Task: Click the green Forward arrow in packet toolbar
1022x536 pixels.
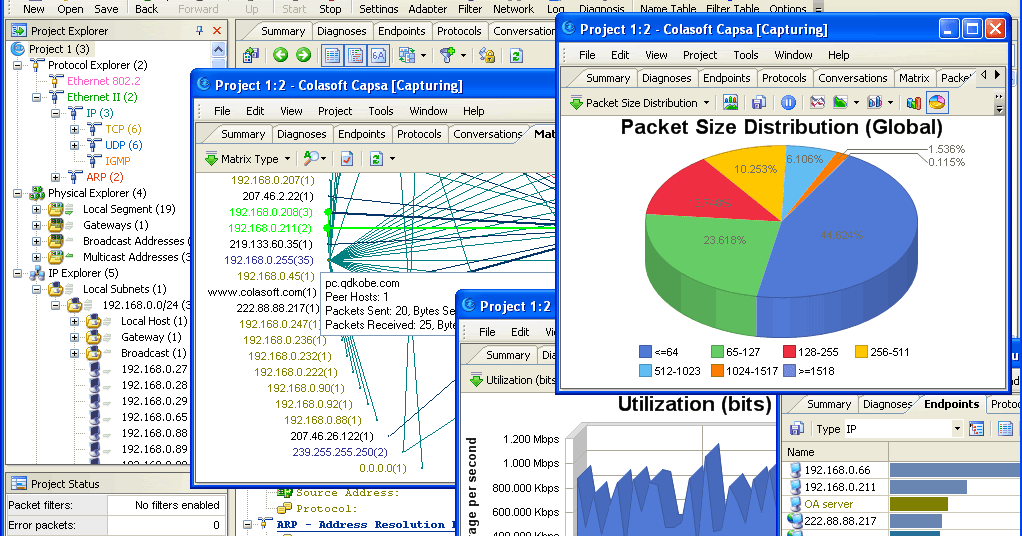Action: (x=303, y=55)
